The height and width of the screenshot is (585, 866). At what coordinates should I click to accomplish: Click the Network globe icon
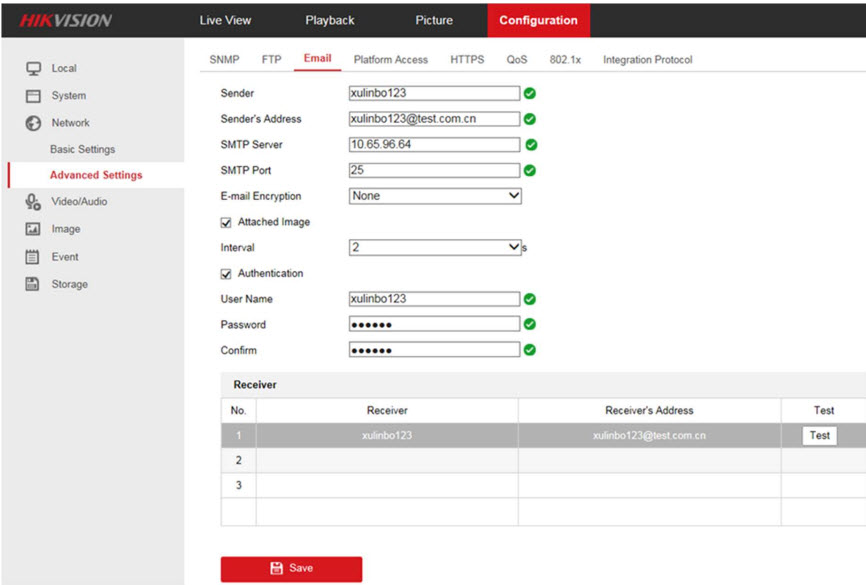(x=32, y=123)
